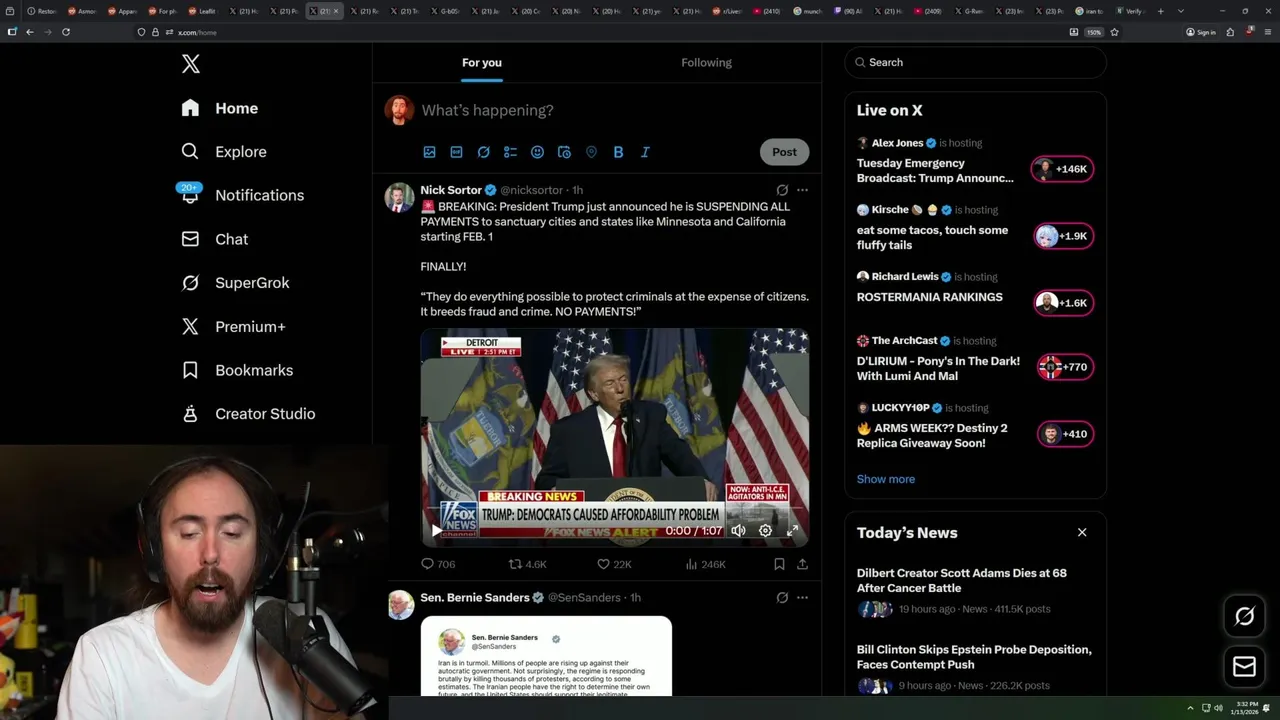Reply to Nick Sortor post (706)

click(x=438, y=564)
